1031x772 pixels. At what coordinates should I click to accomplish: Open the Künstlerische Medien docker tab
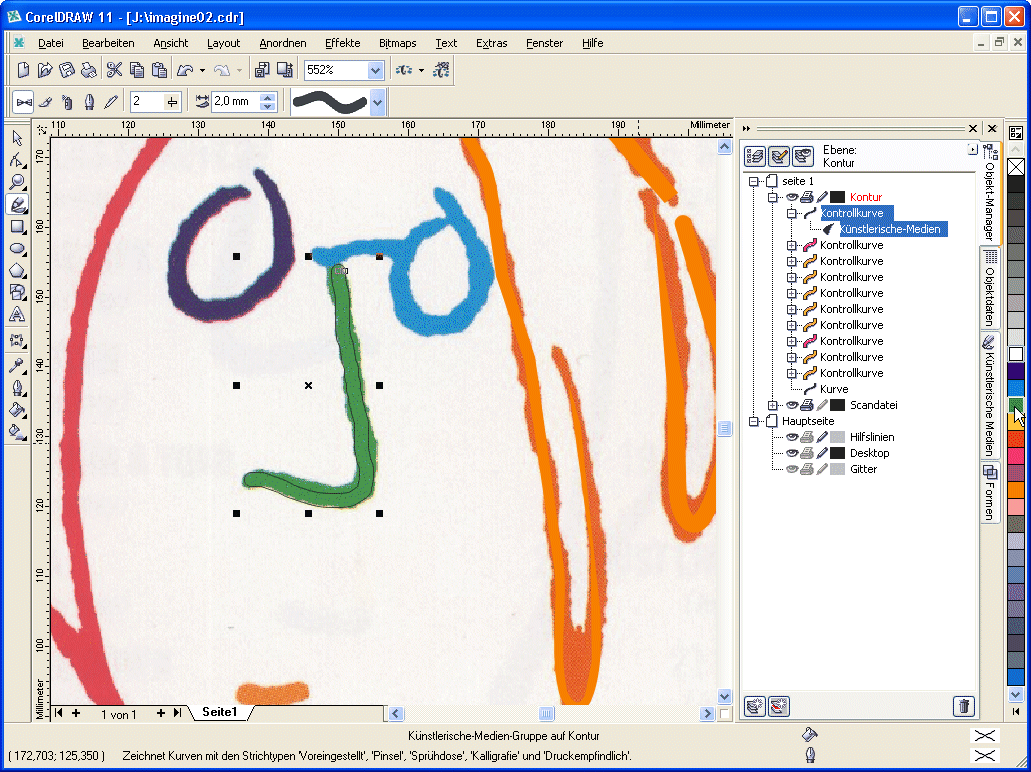point(990,395)
